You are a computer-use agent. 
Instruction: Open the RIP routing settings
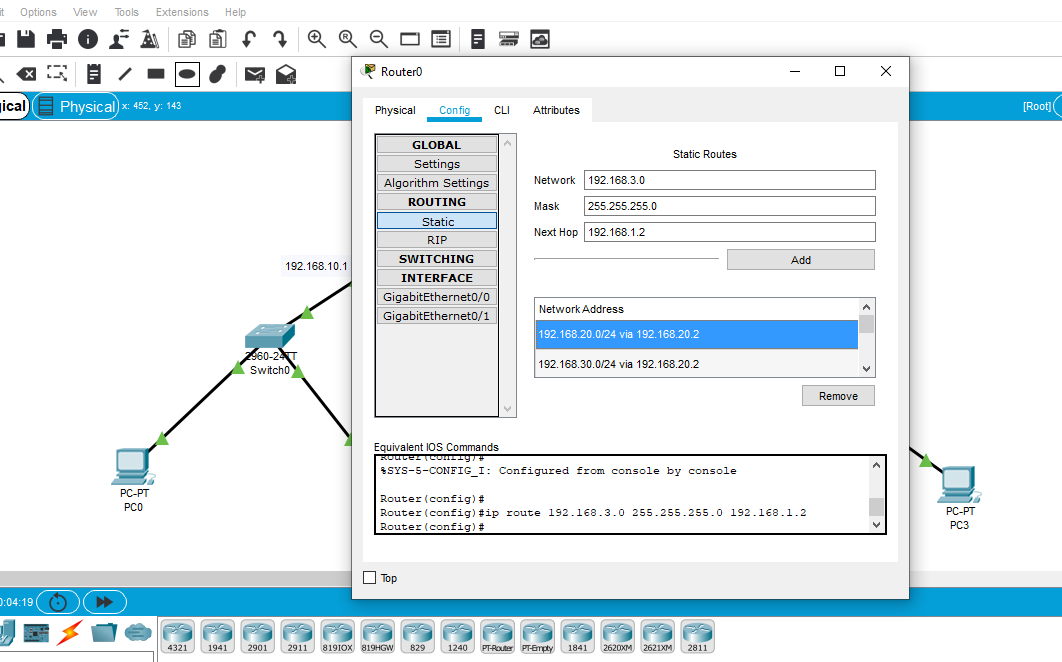437,239
